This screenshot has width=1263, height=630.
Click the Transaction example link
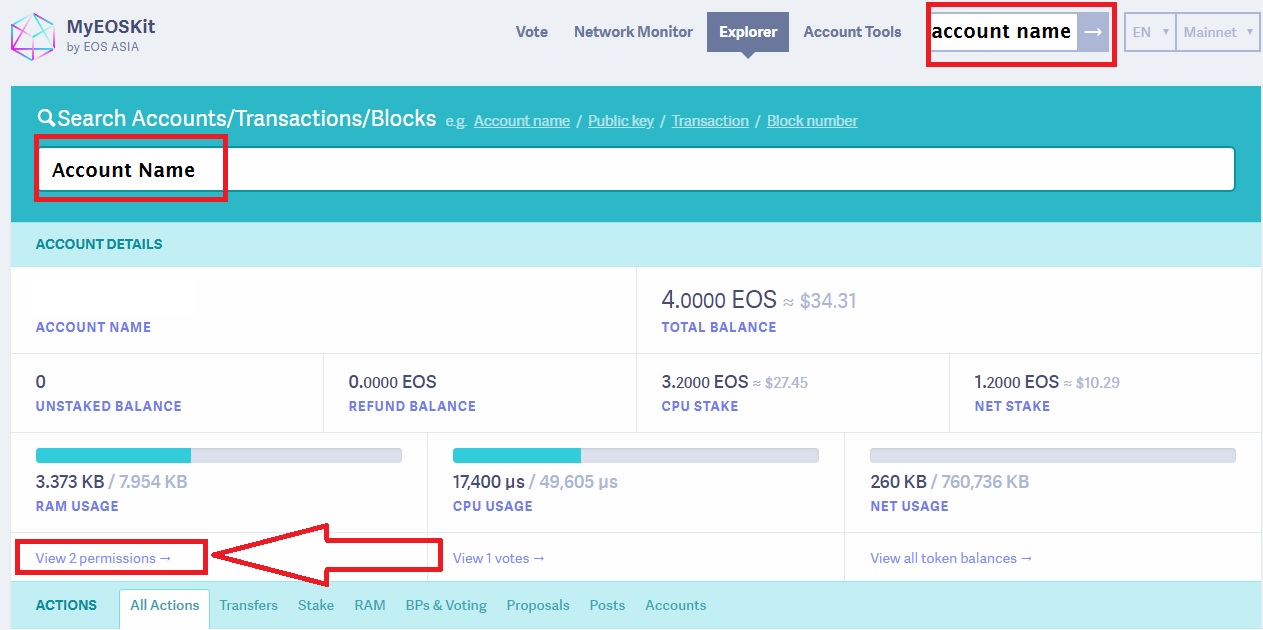pyautogui.click(x=710, y=121)
